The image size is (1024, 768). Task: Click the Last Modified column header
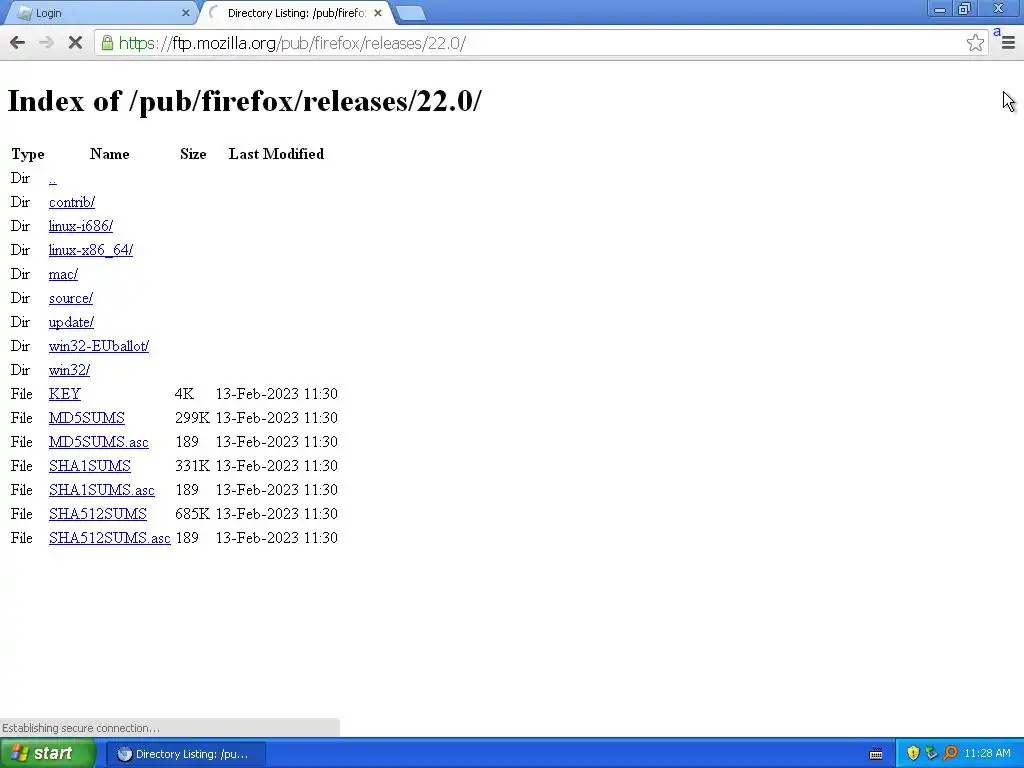276,154
